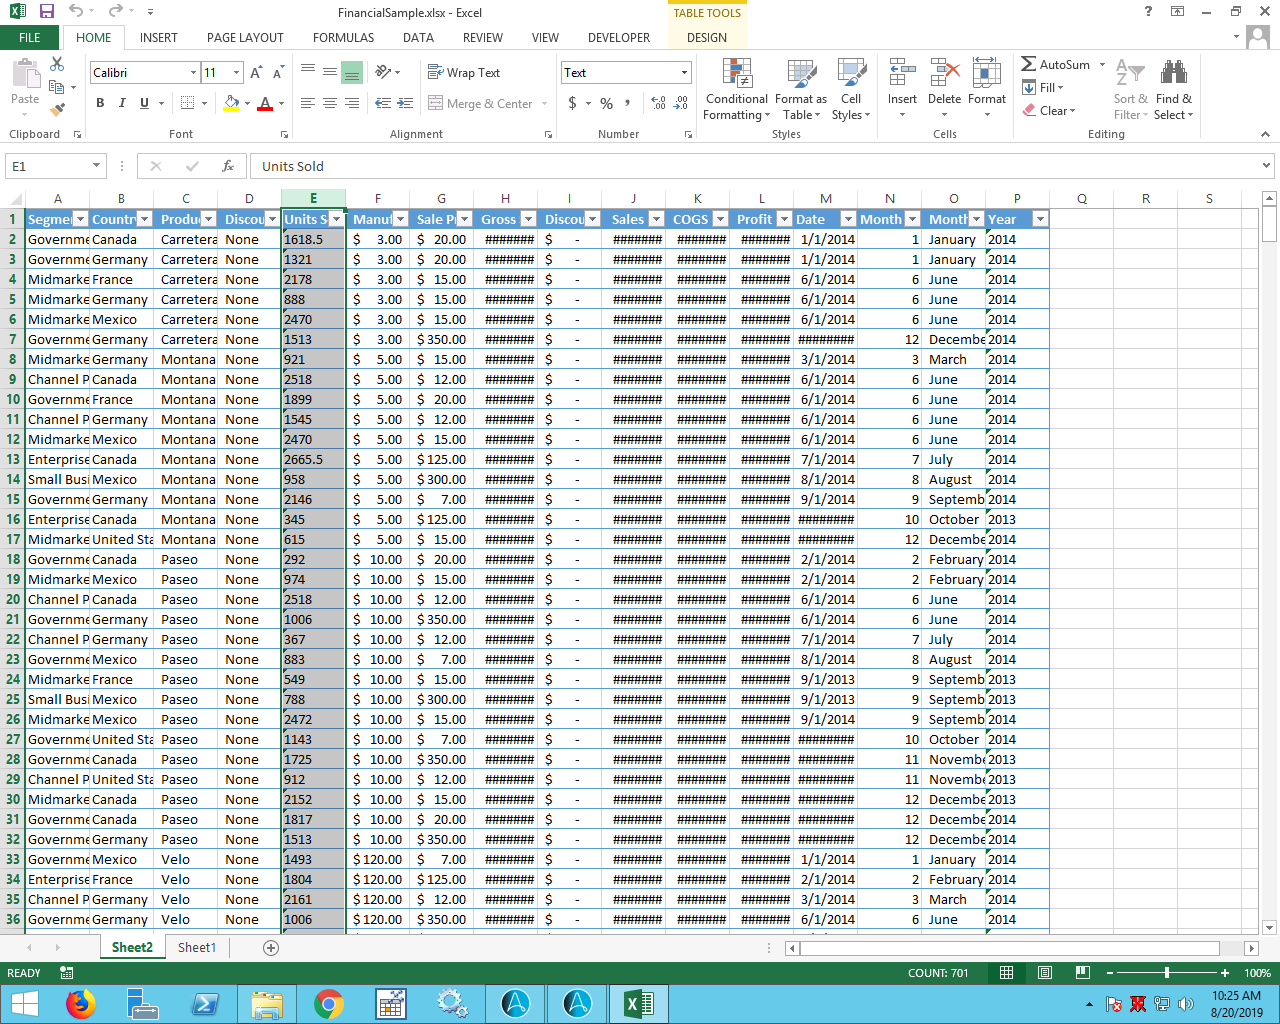Open the Country column filter dropdown

coord(144,219)
